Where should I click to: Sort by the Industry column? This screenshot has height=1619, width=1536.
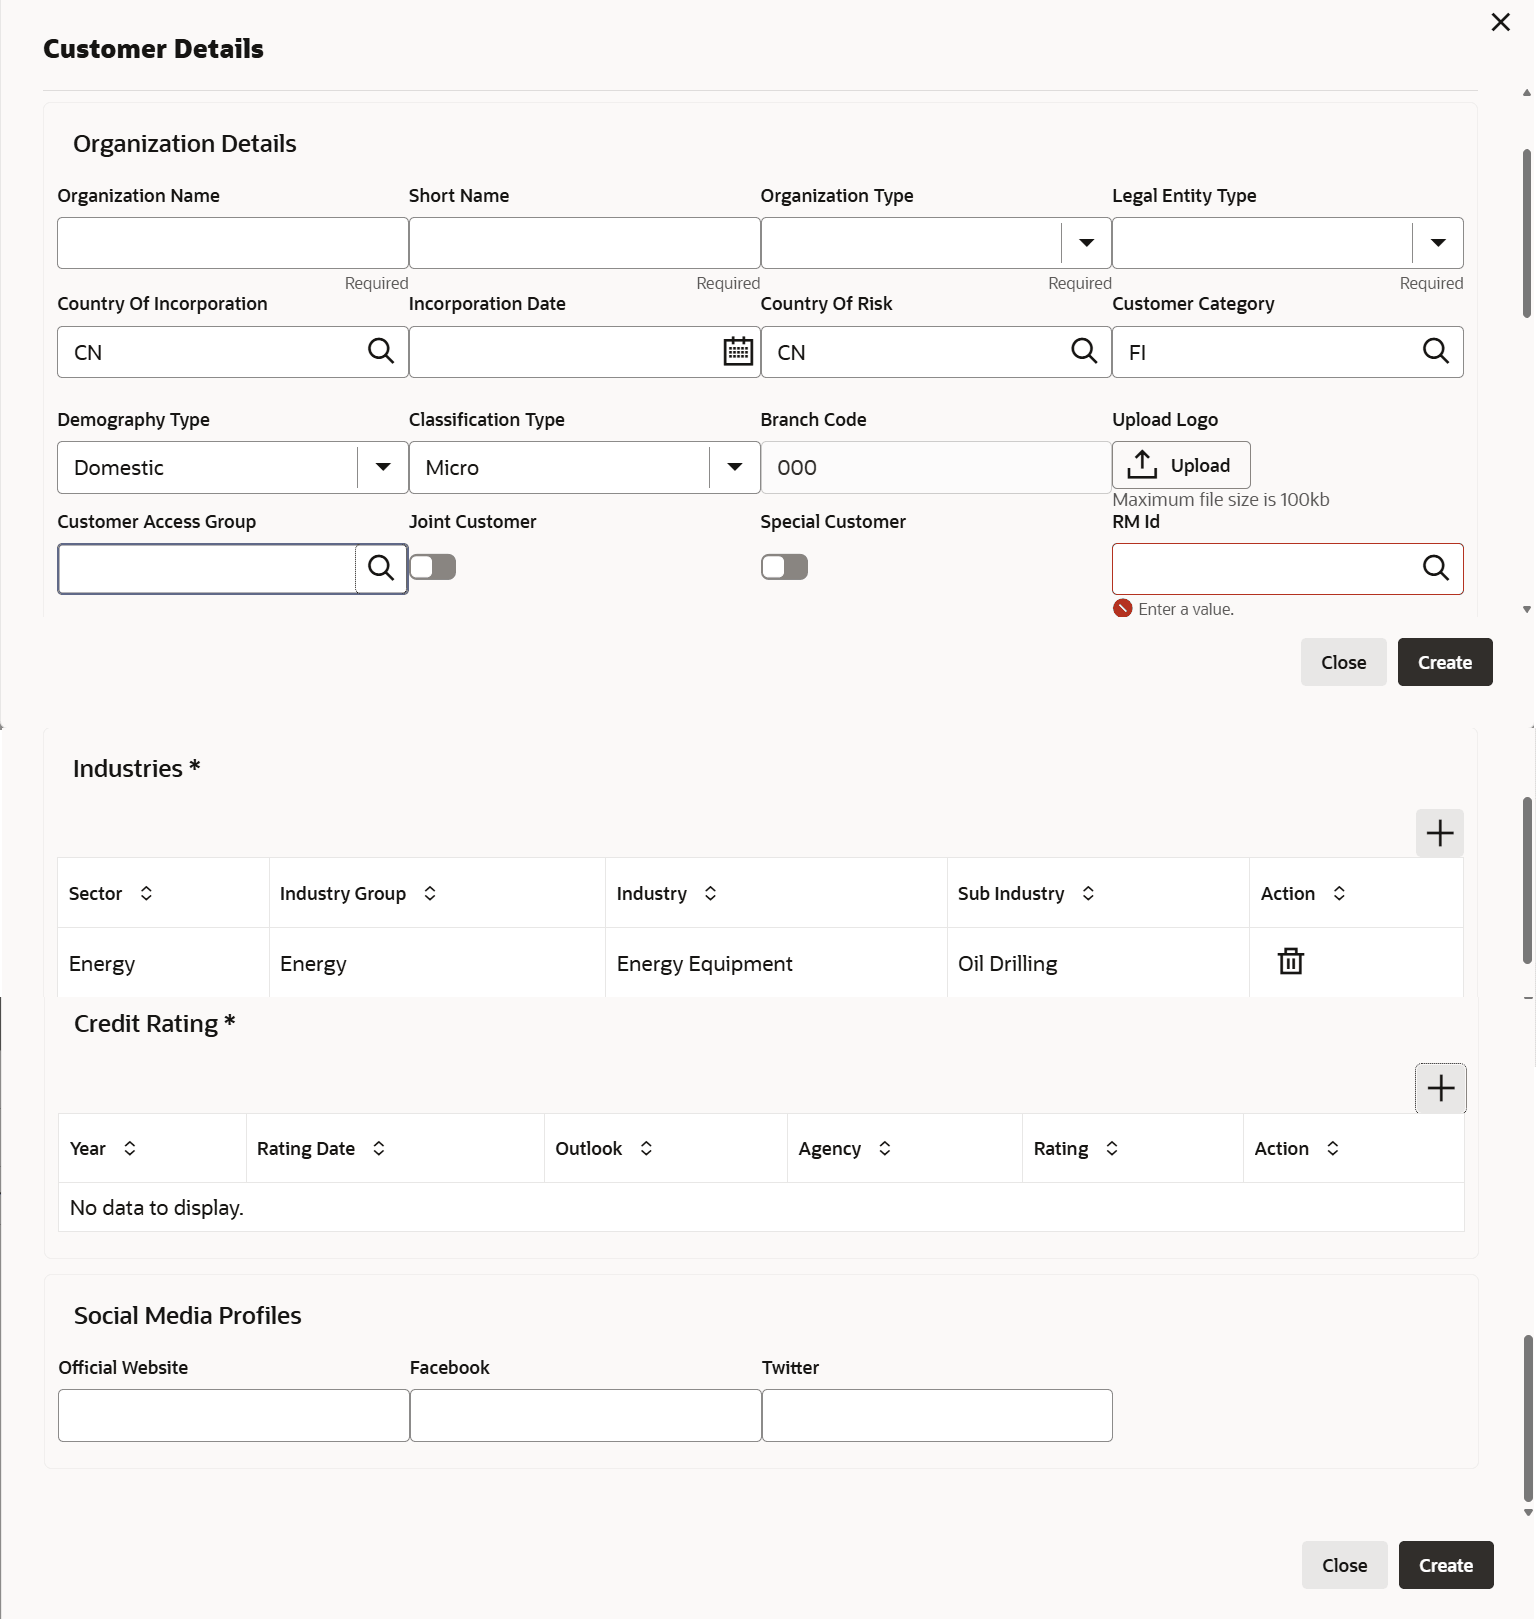pyautogui.click(x=711, y=893)
